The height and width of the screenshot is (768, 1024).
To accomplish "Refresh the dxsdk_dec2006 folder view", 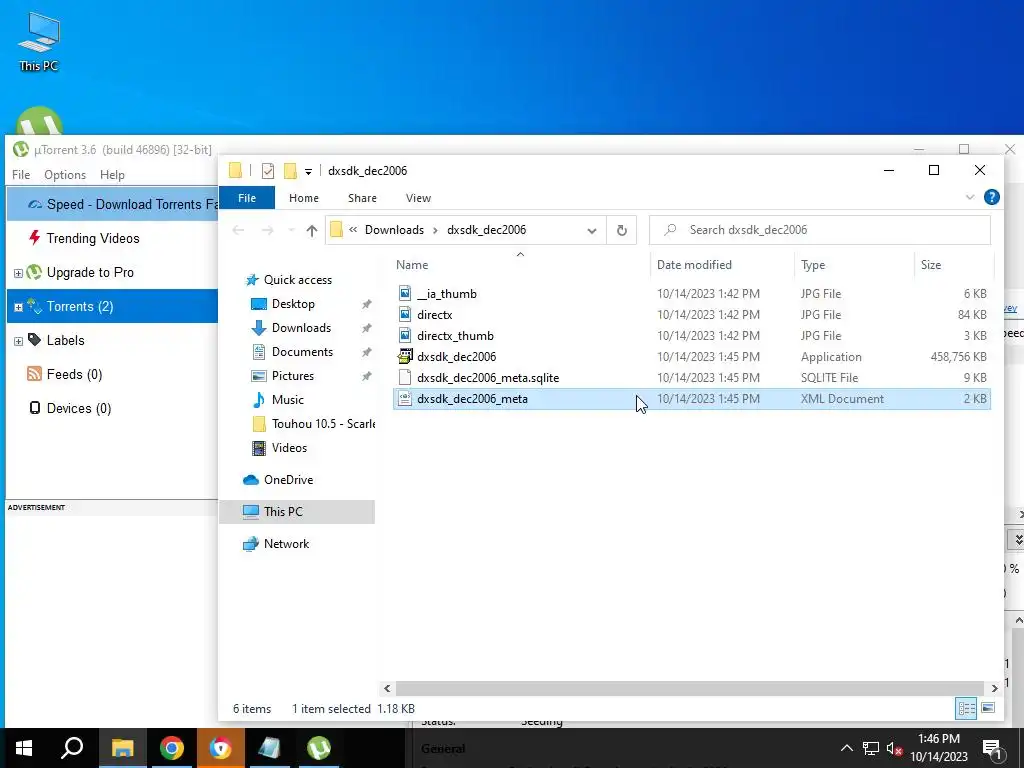I will tap(622, 231).
